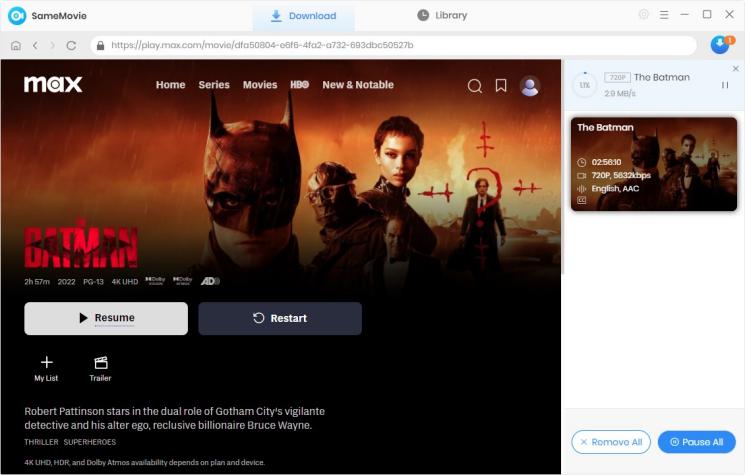Pause All downloads
The image size is (745, 475).
click(697, 442)
